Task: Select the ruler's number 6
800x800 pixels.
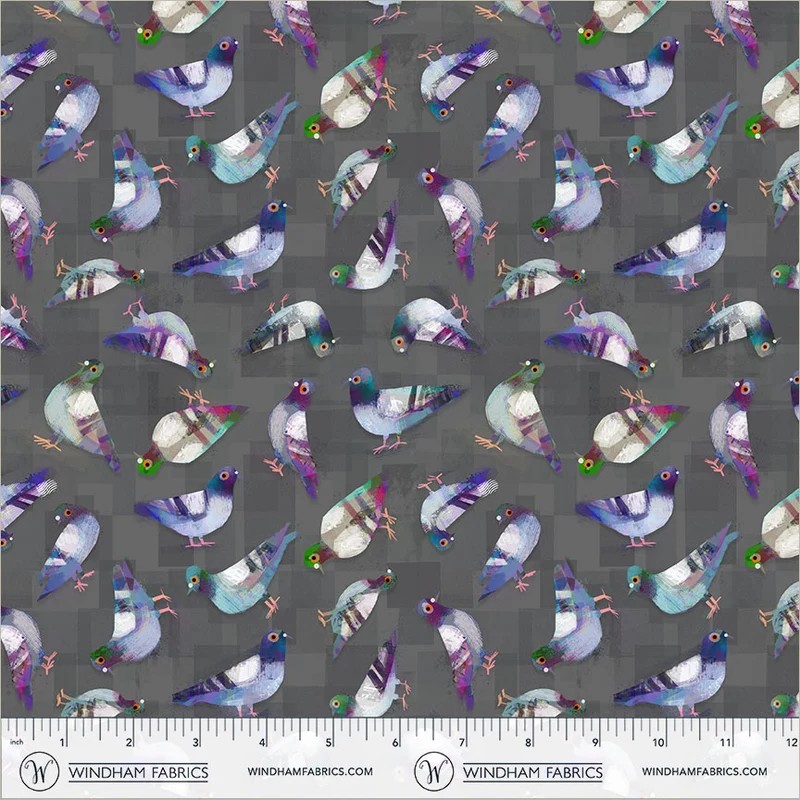Action: pyautogui.click(x=395, y=742)
